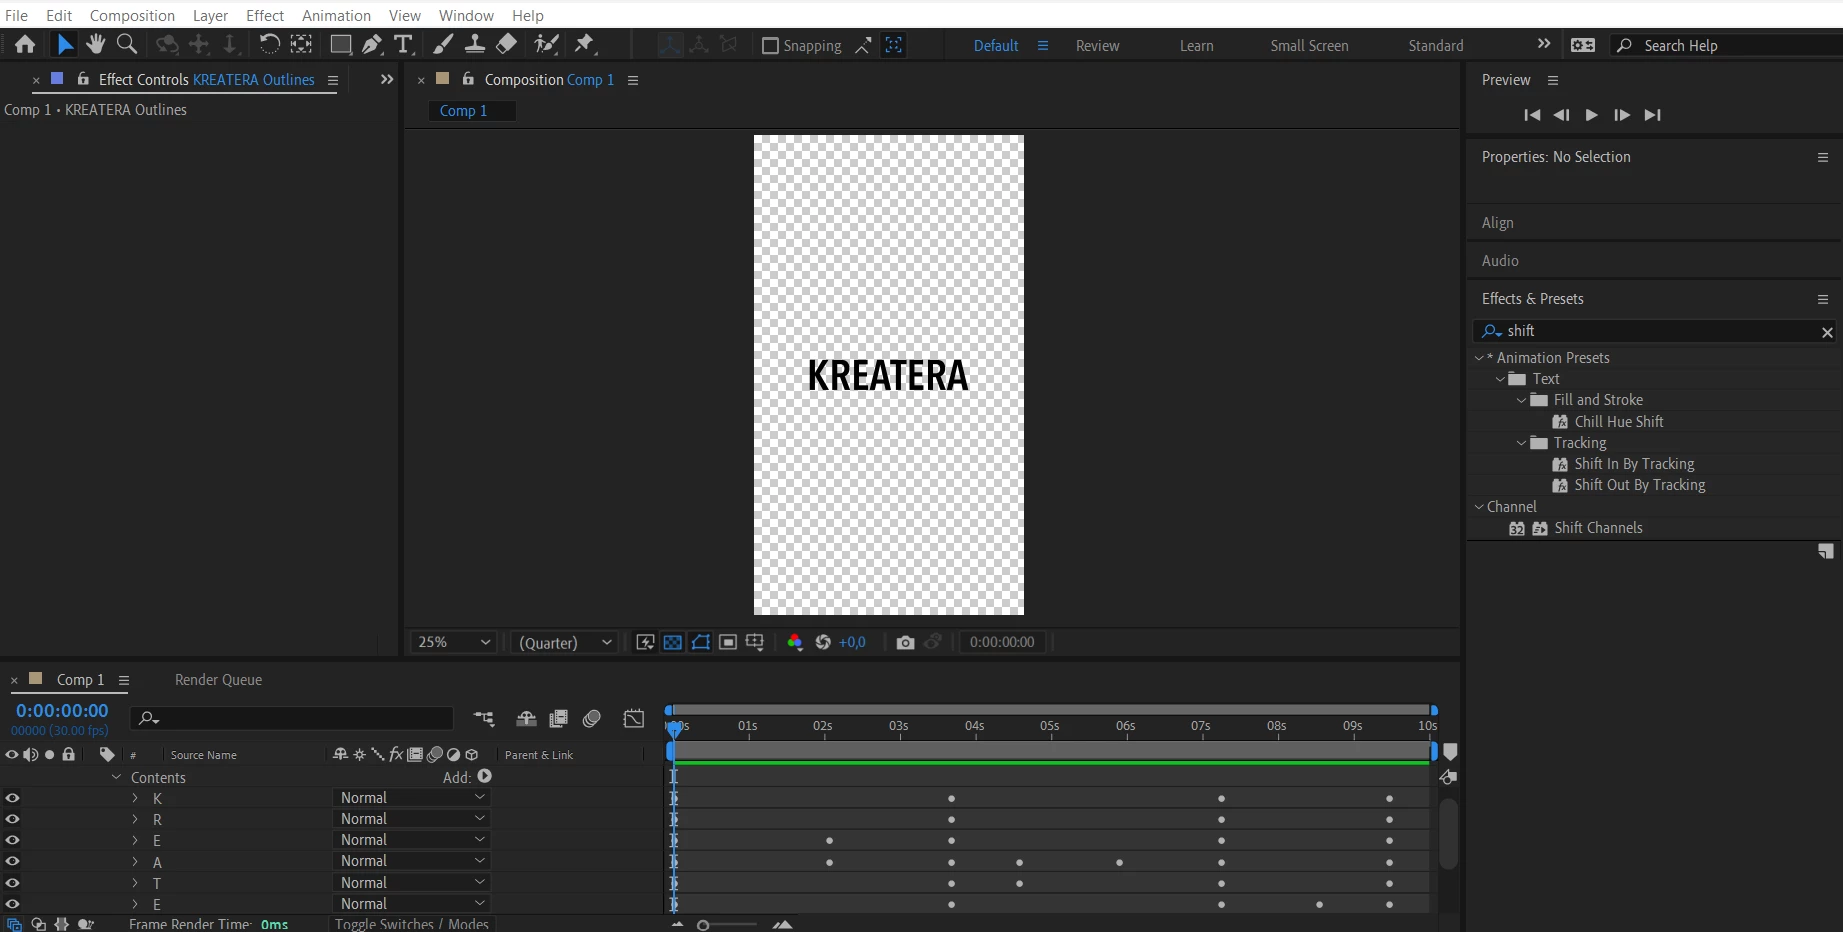Select the Eraser tool
Image resolution: width=1843 pixels, height=932 pixels.
pyautogui.click(x=507, y=44)
